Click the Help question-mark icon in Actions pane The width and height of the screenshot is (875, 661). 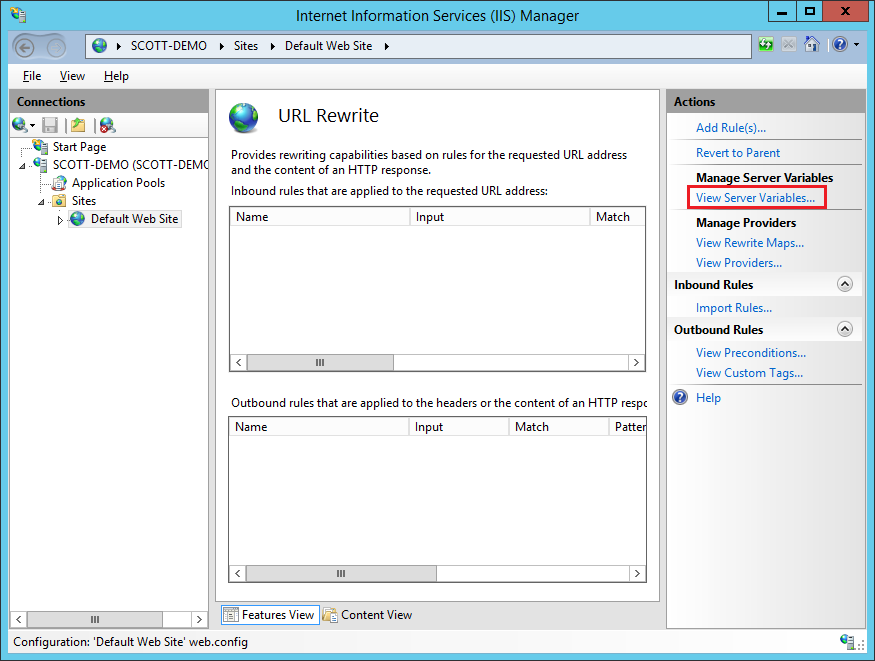[x=682, y=397]
